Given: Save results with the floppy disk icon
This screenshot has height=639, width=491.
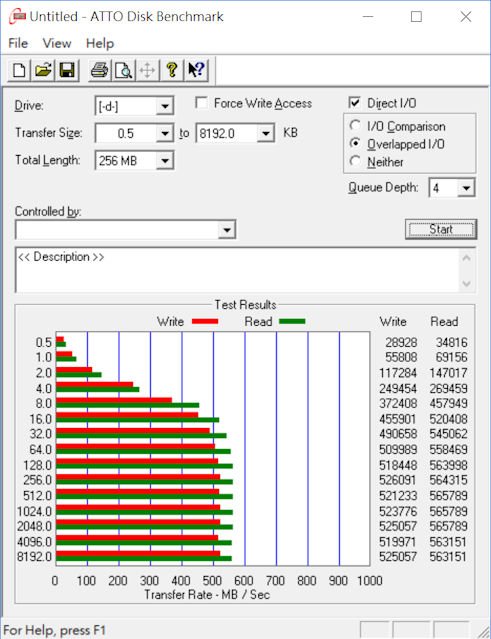Looking at the screenshot, I should coord(67,71).
